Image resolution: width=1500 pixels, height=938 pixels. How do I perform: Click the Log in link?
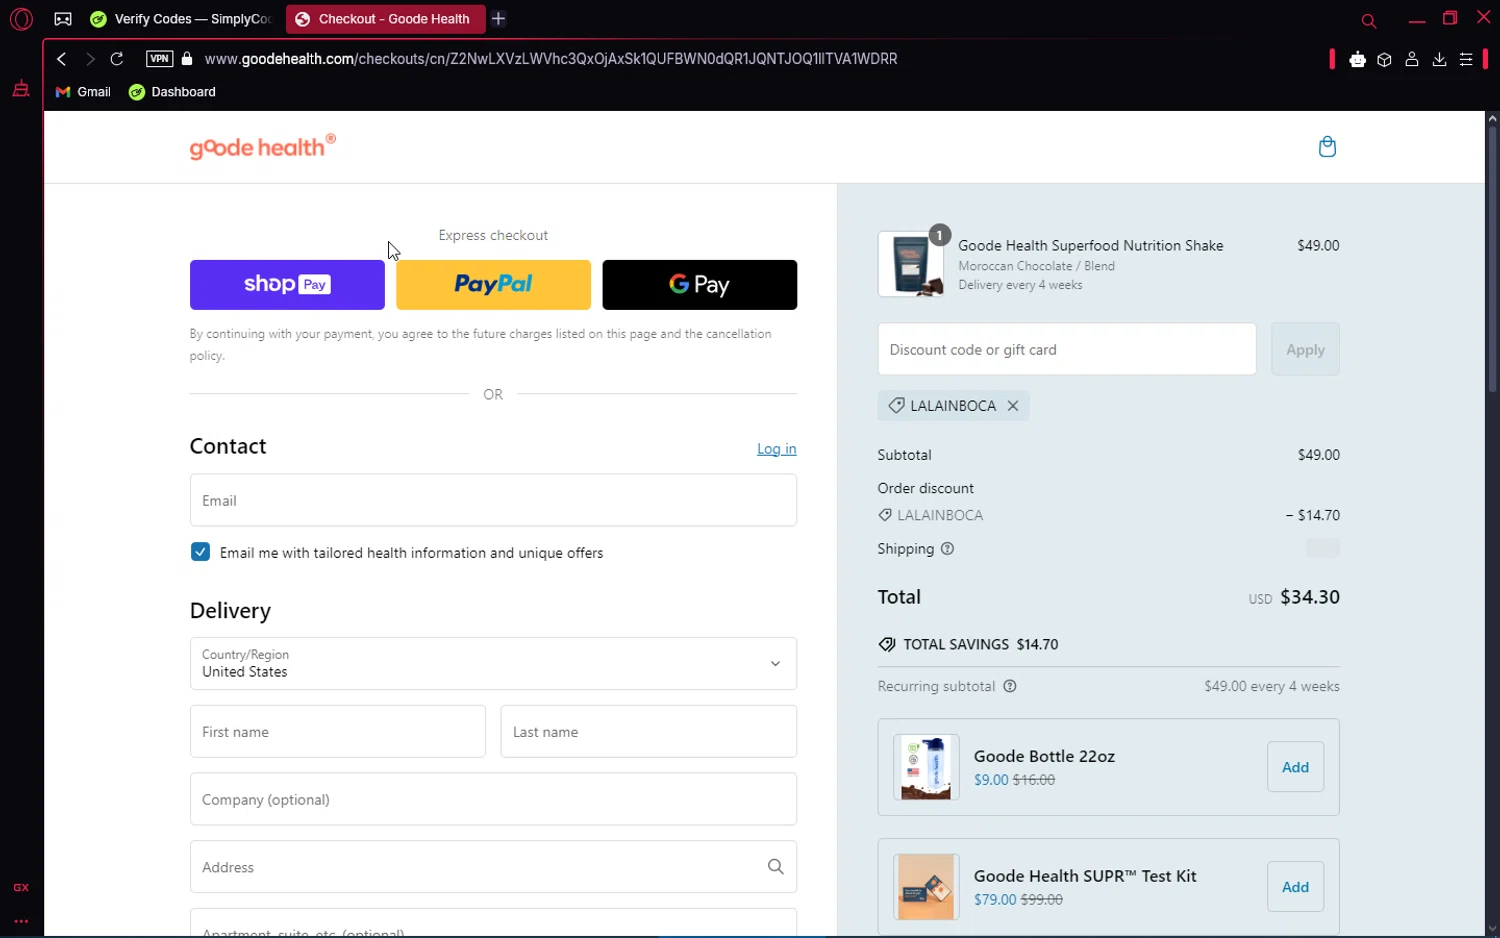pos(776,449)
